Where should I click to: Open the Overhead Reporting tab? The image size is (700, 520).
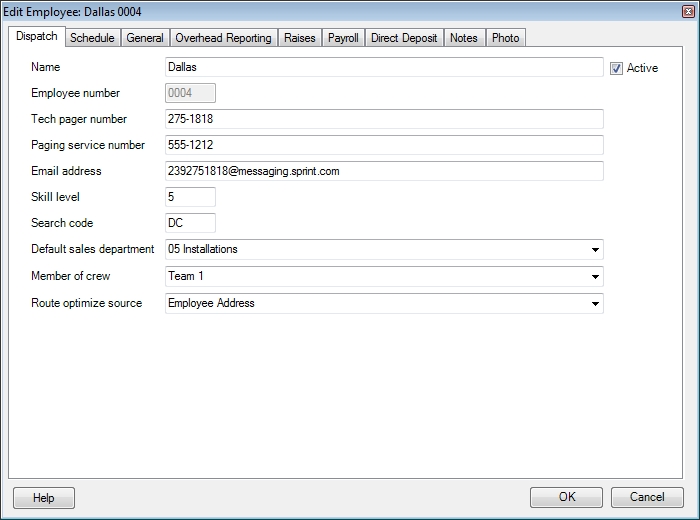[x=223, y=38]
